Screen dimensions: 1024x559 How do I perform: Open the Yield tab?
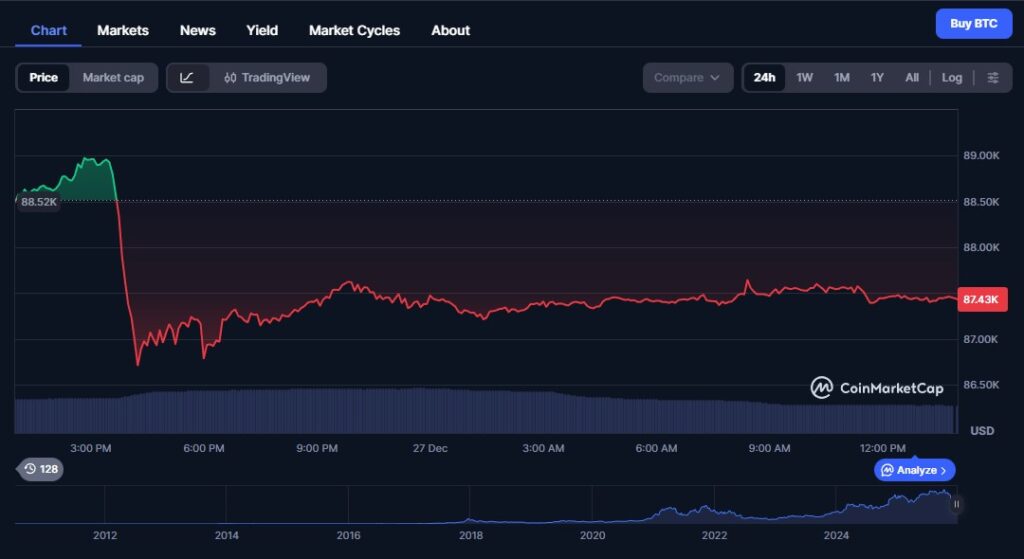tap(262, 31)
